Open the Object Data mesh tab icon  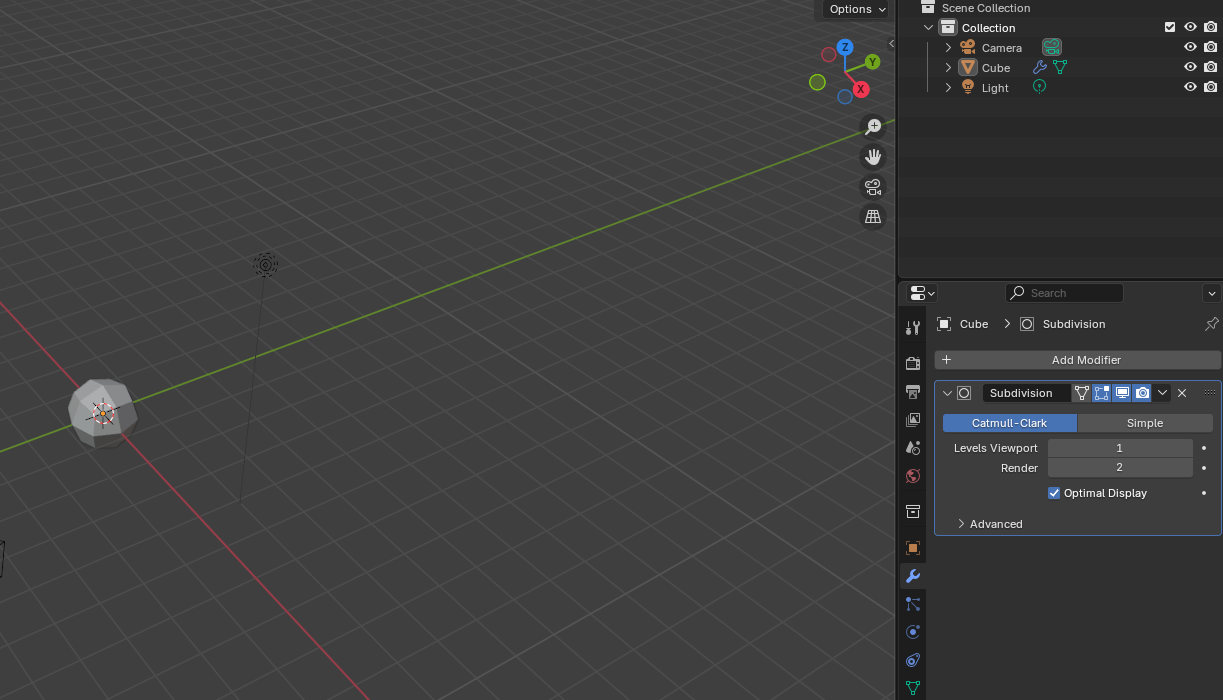coord(912,688)
